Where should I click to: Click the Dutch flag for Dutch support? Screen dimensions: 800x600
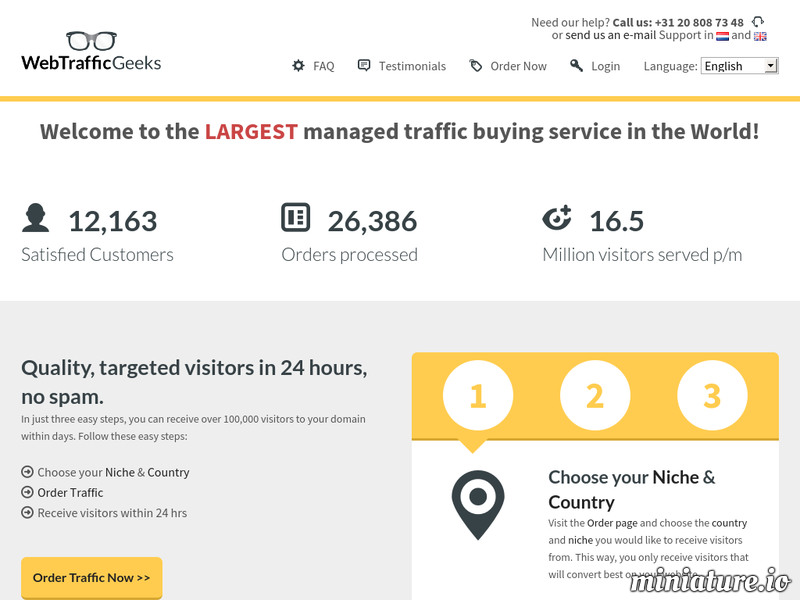[722, 34]
